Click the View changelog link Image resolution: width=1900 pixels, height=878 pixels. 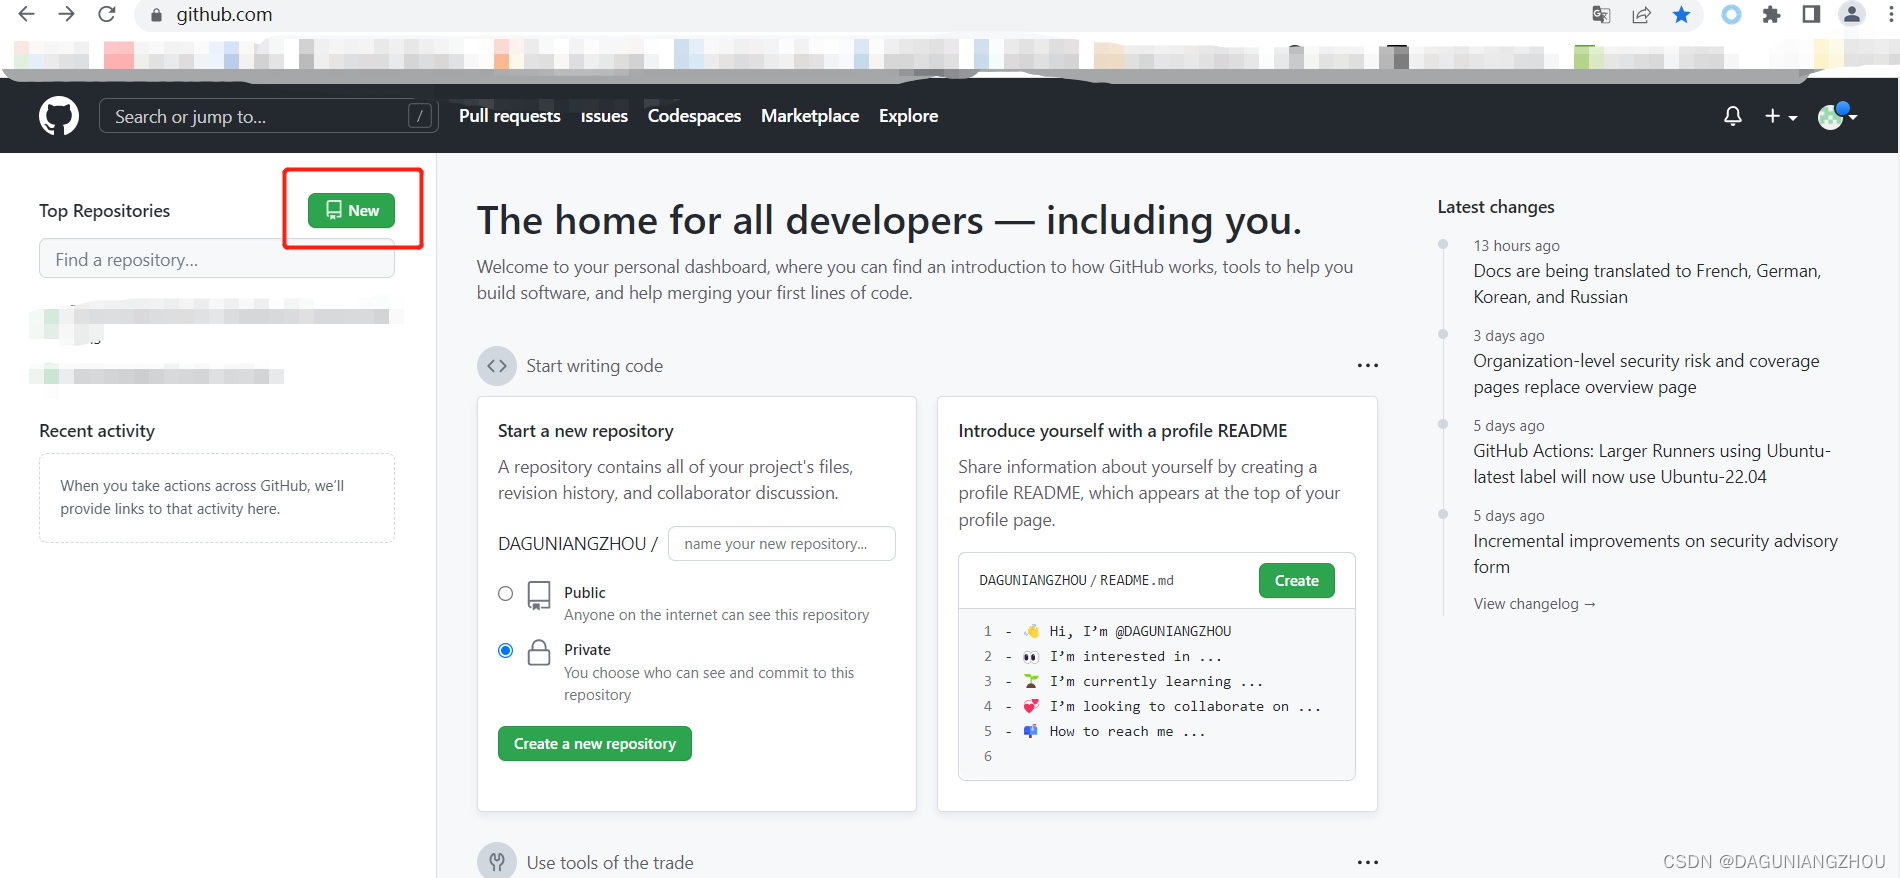click(1534, 604)
